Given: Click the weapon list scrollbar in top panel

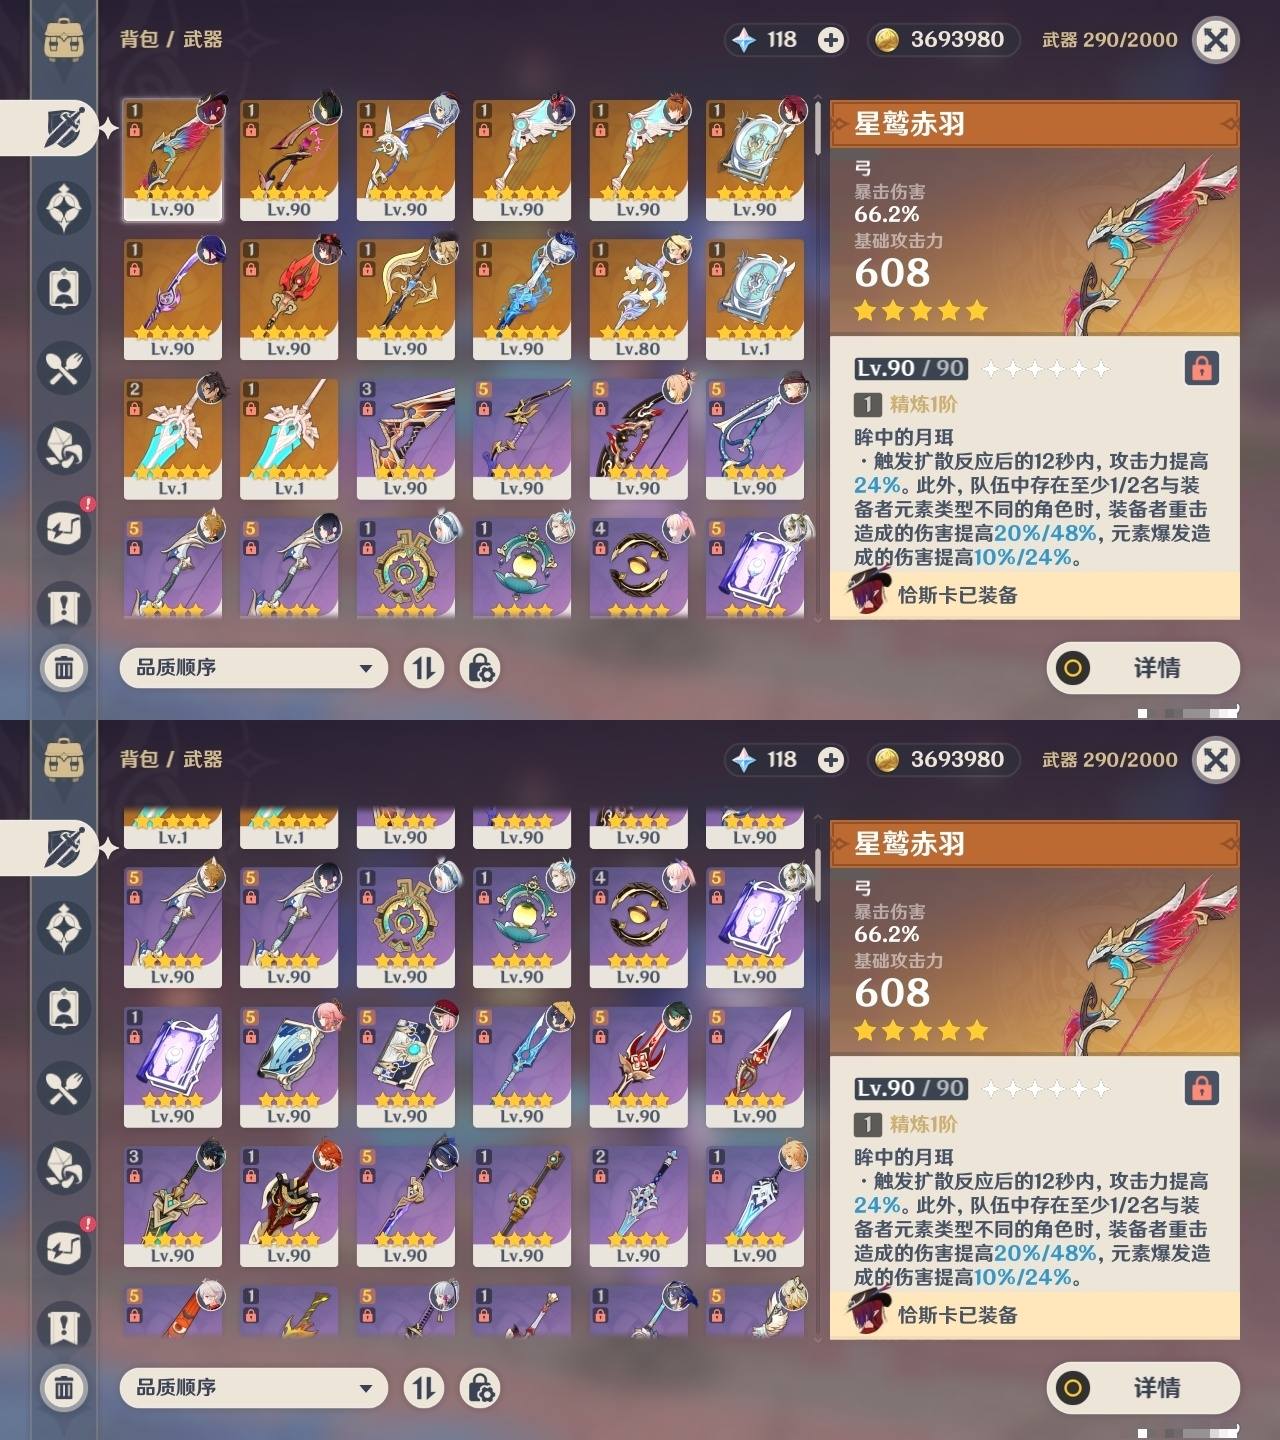Looking at the screenshot, I should 818,360.
